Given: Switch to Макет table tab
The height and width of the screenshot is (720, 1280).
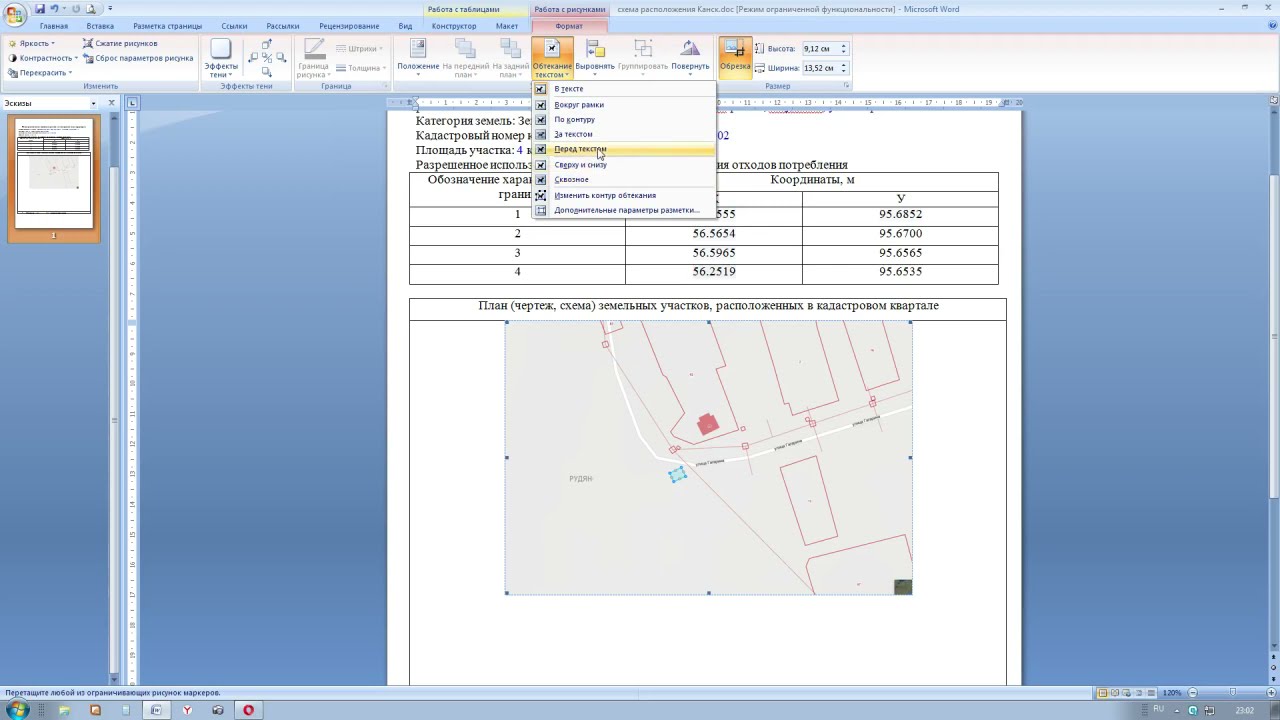Looking at the screenshot, I should [x=507, y=26].
